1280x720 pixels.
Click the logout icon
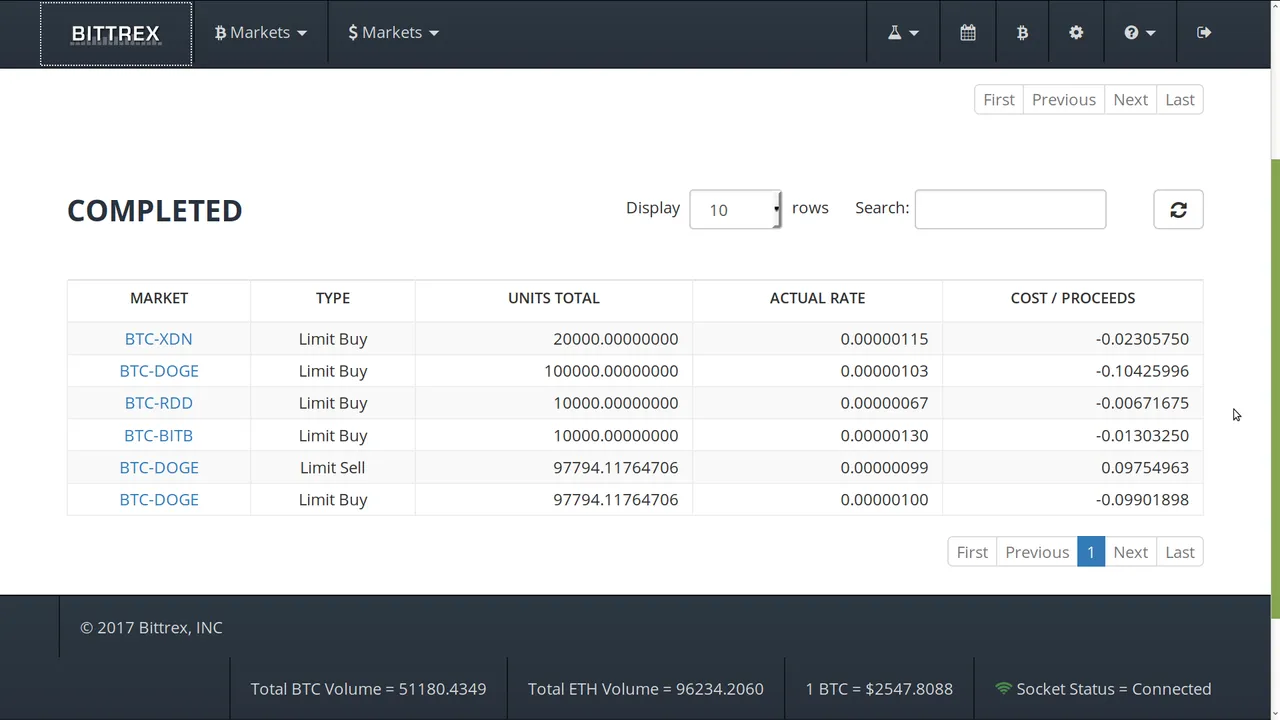click(x=1204, y=33)
